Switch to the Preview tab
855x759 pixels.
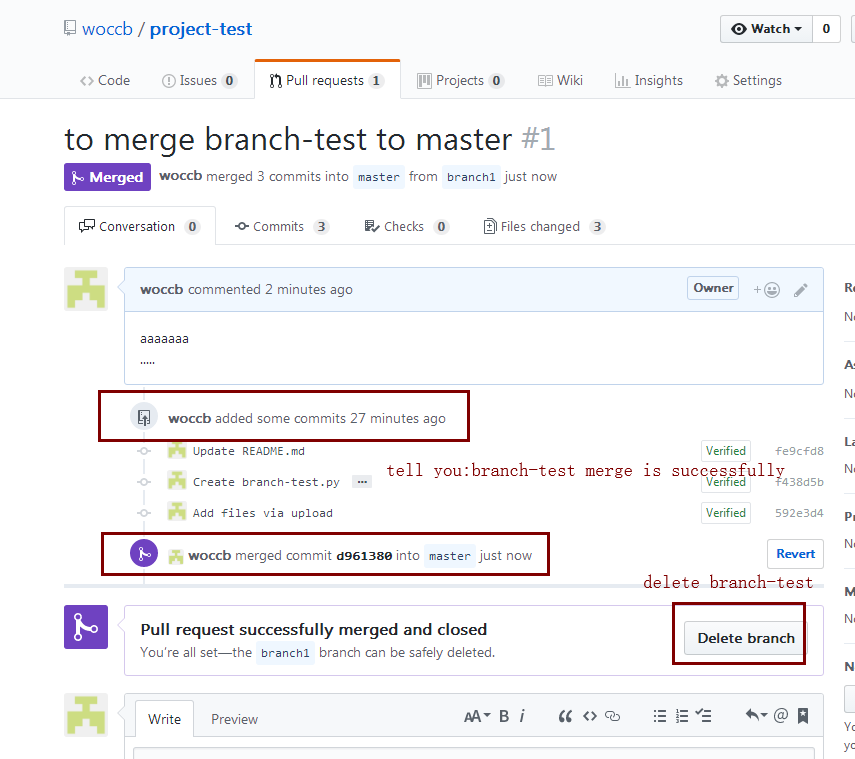coord(234,719)
